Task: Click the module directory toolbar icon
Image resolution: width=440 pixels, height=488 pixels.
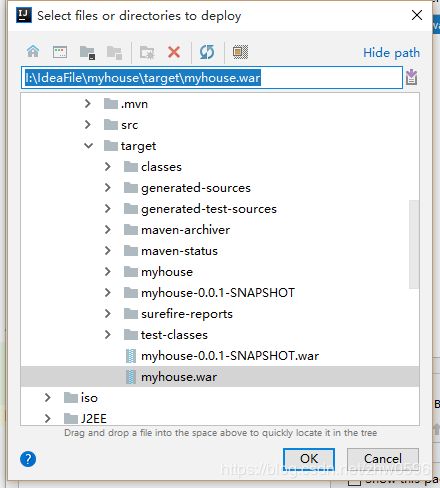Action: pyautogui.click(x=114, y=52)
